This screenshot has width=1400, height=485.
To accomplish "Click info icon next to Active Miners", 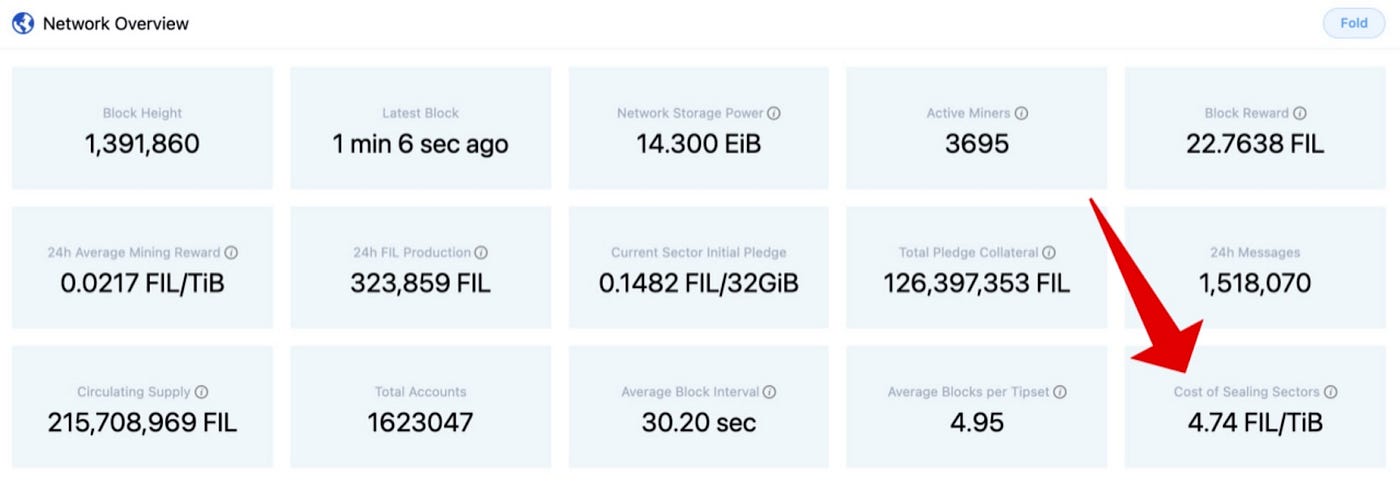I will point(1021,113).
